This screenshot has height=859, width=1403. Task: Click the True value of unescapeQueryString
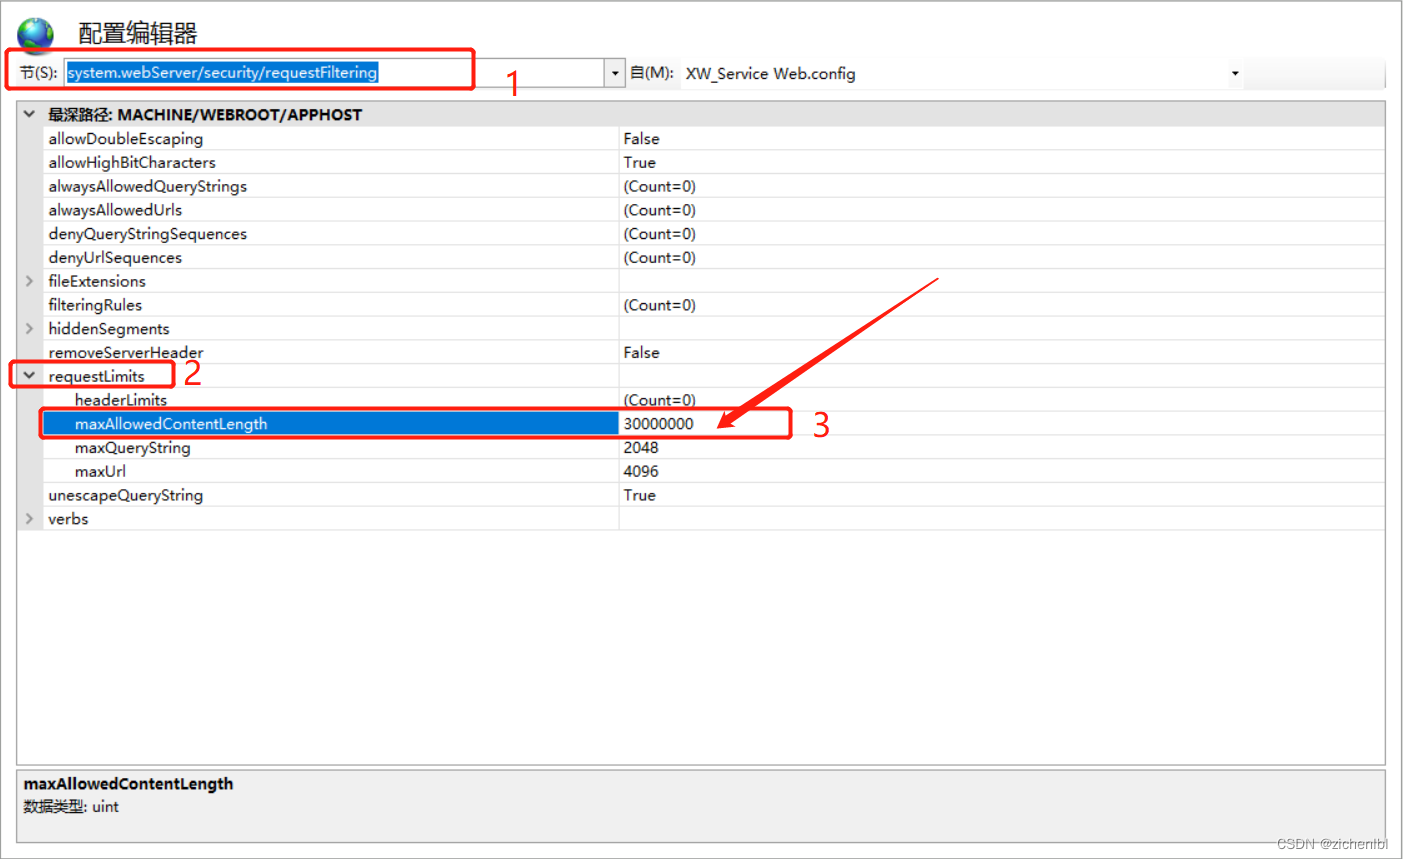click(x=640, y=495)
